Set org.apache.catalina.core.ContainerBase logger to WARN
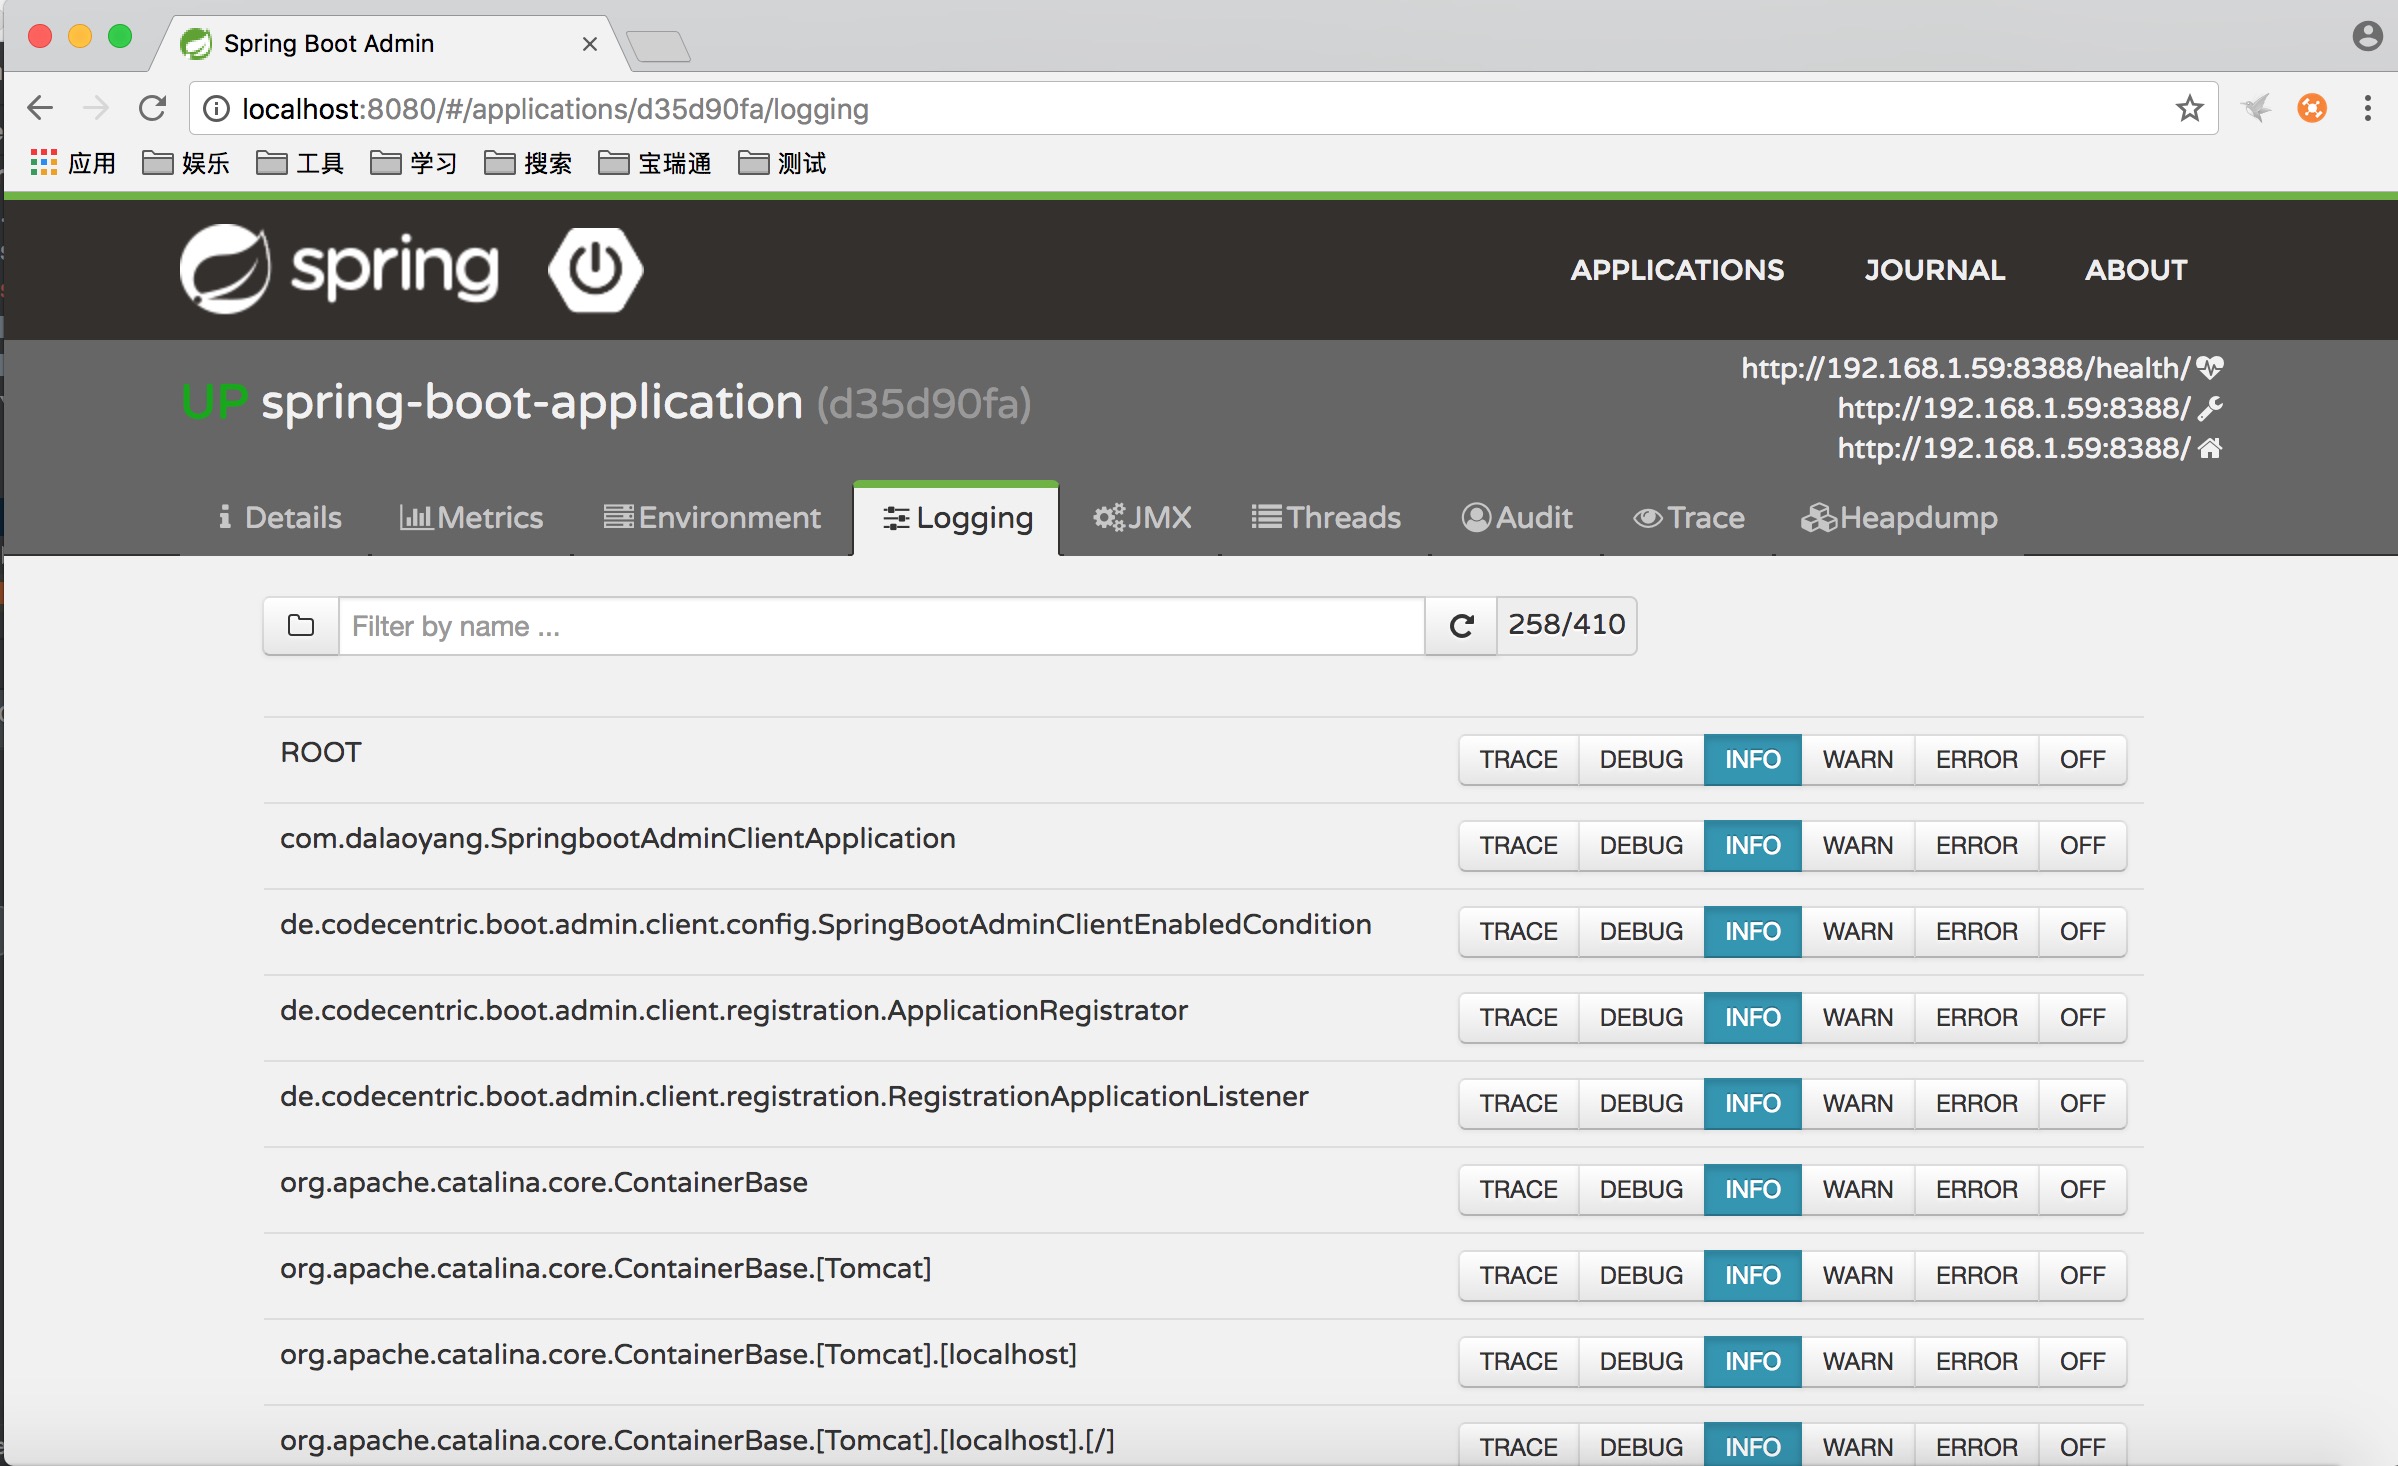This screenshot has width=2398, height=1466. pos(1857,1190)
